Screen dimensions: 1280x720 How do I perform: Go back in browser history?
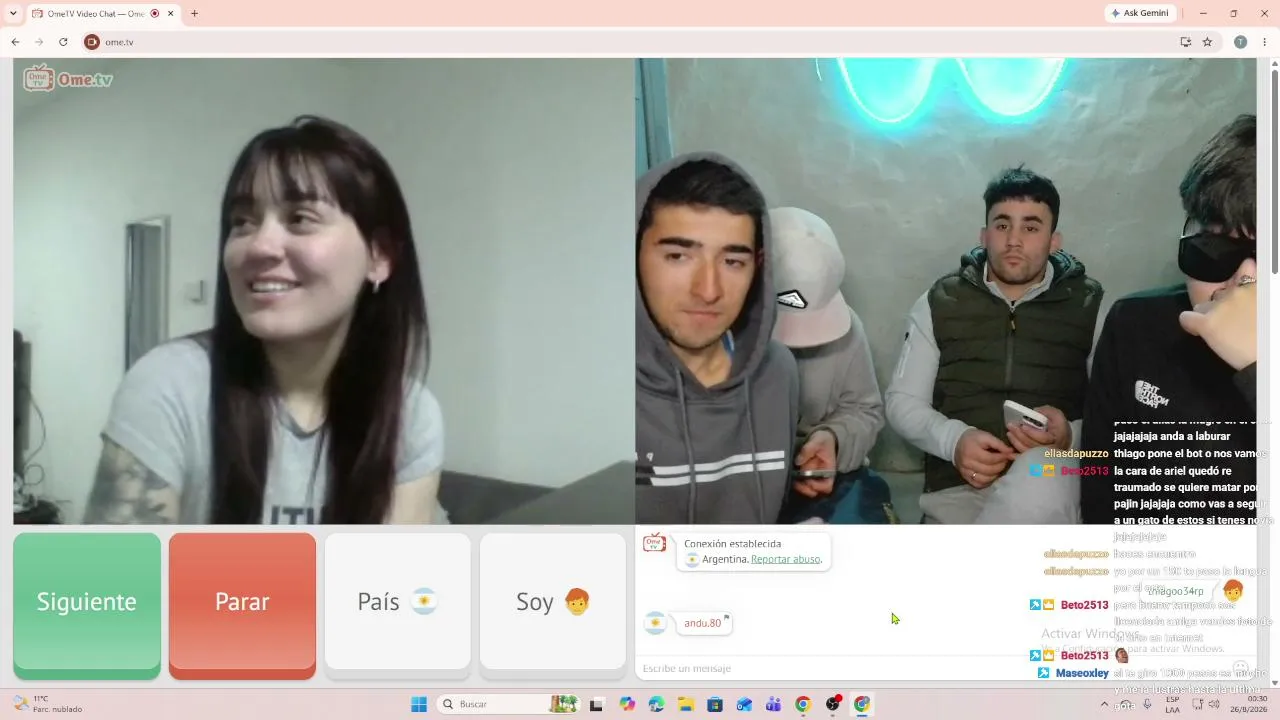[x=15, y=42]
